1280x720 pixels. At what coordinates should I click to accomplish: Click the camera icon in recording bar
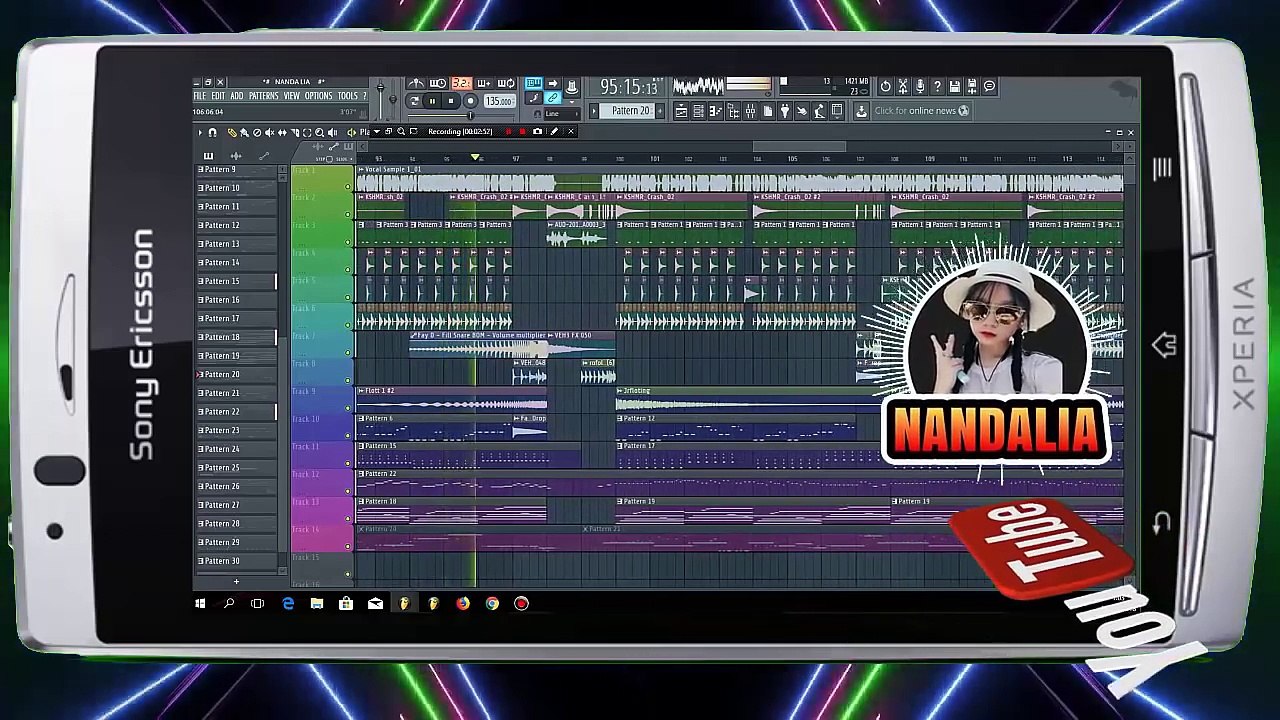537,132
